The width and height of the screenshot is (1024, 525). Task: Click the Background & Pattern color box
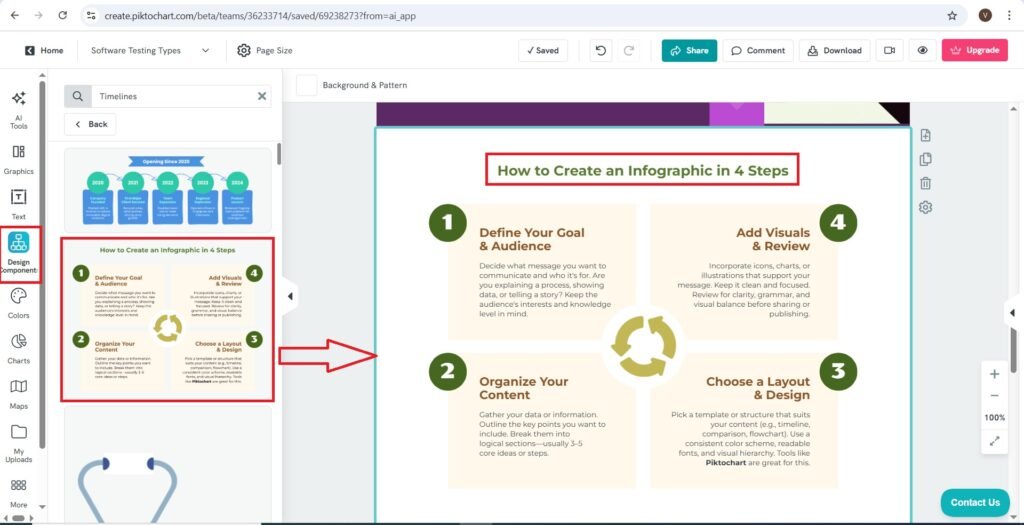coord(306,85)
